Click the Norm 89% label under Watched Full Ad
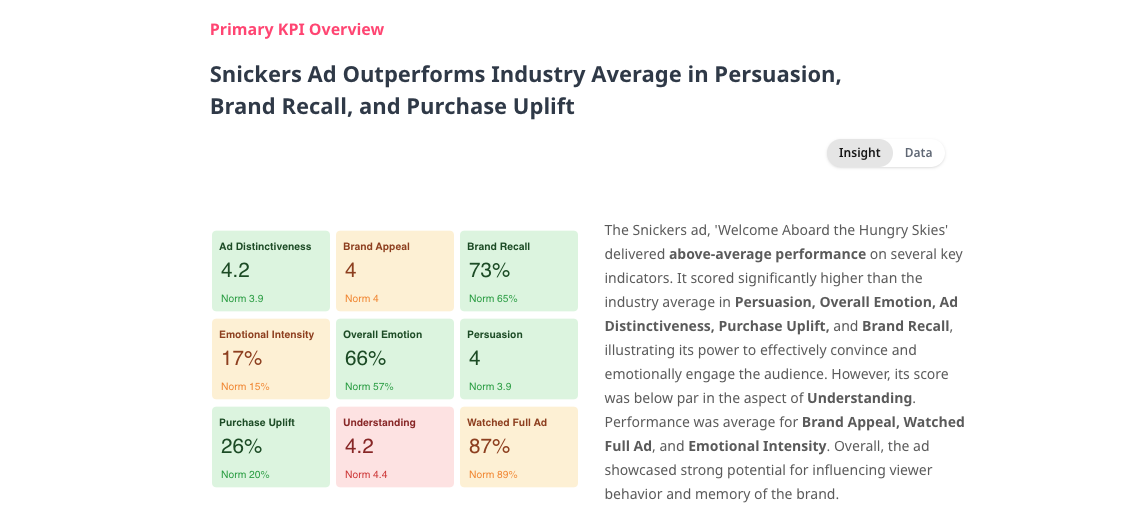This screenshot has height=531, width=1139. coord(493,475)
